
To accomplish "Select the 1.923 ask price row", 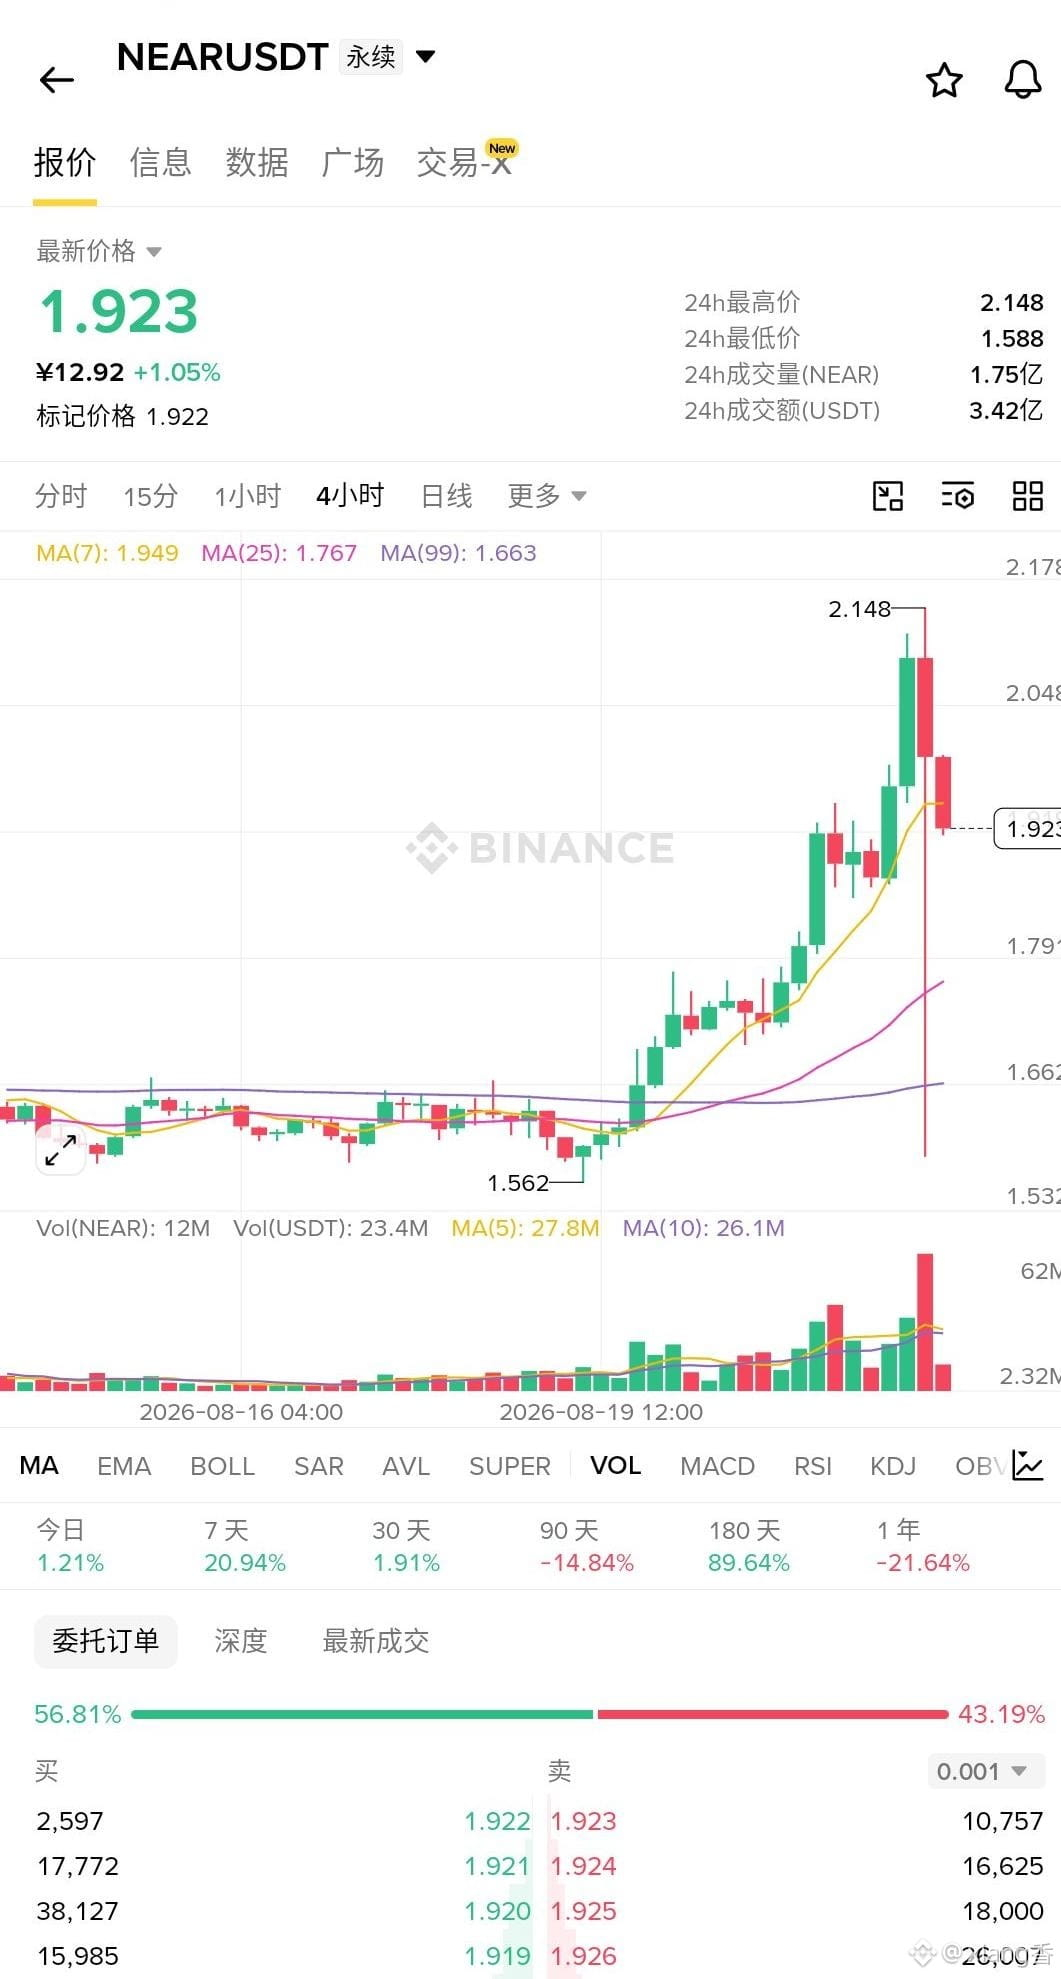I will (797, 1821).
